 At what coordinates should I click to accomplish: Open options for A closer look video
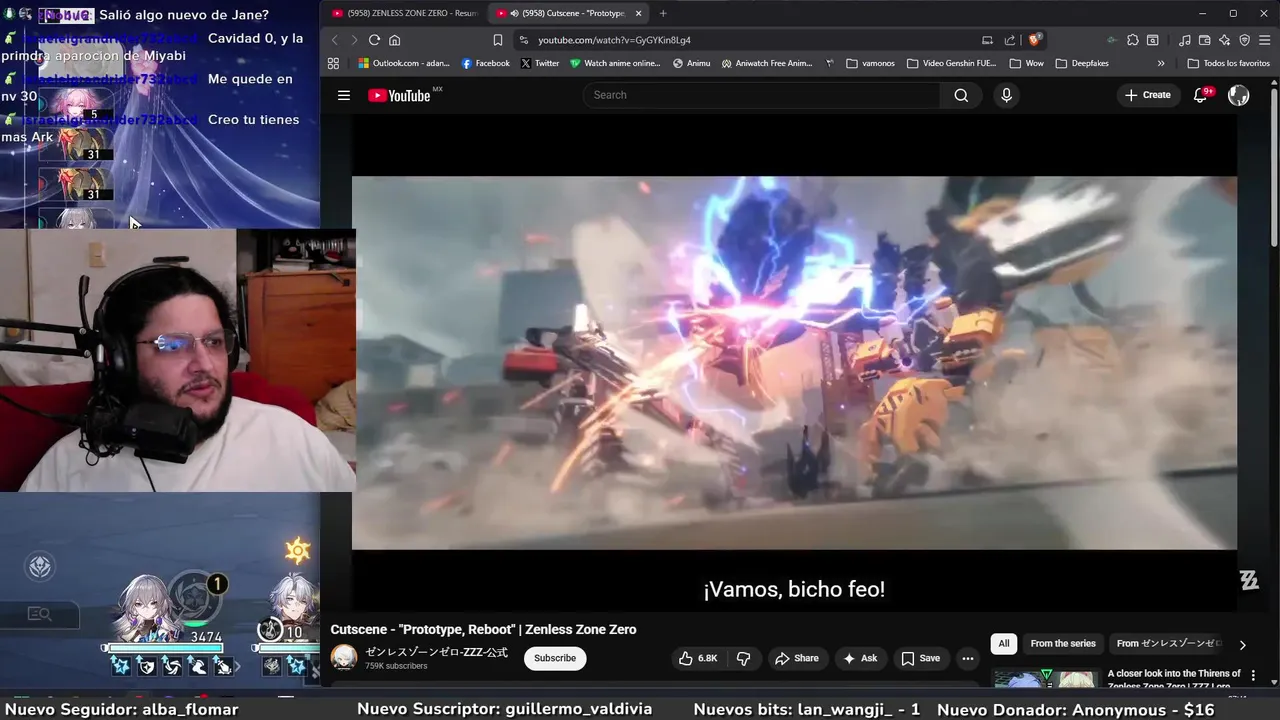click(1253, 676)
